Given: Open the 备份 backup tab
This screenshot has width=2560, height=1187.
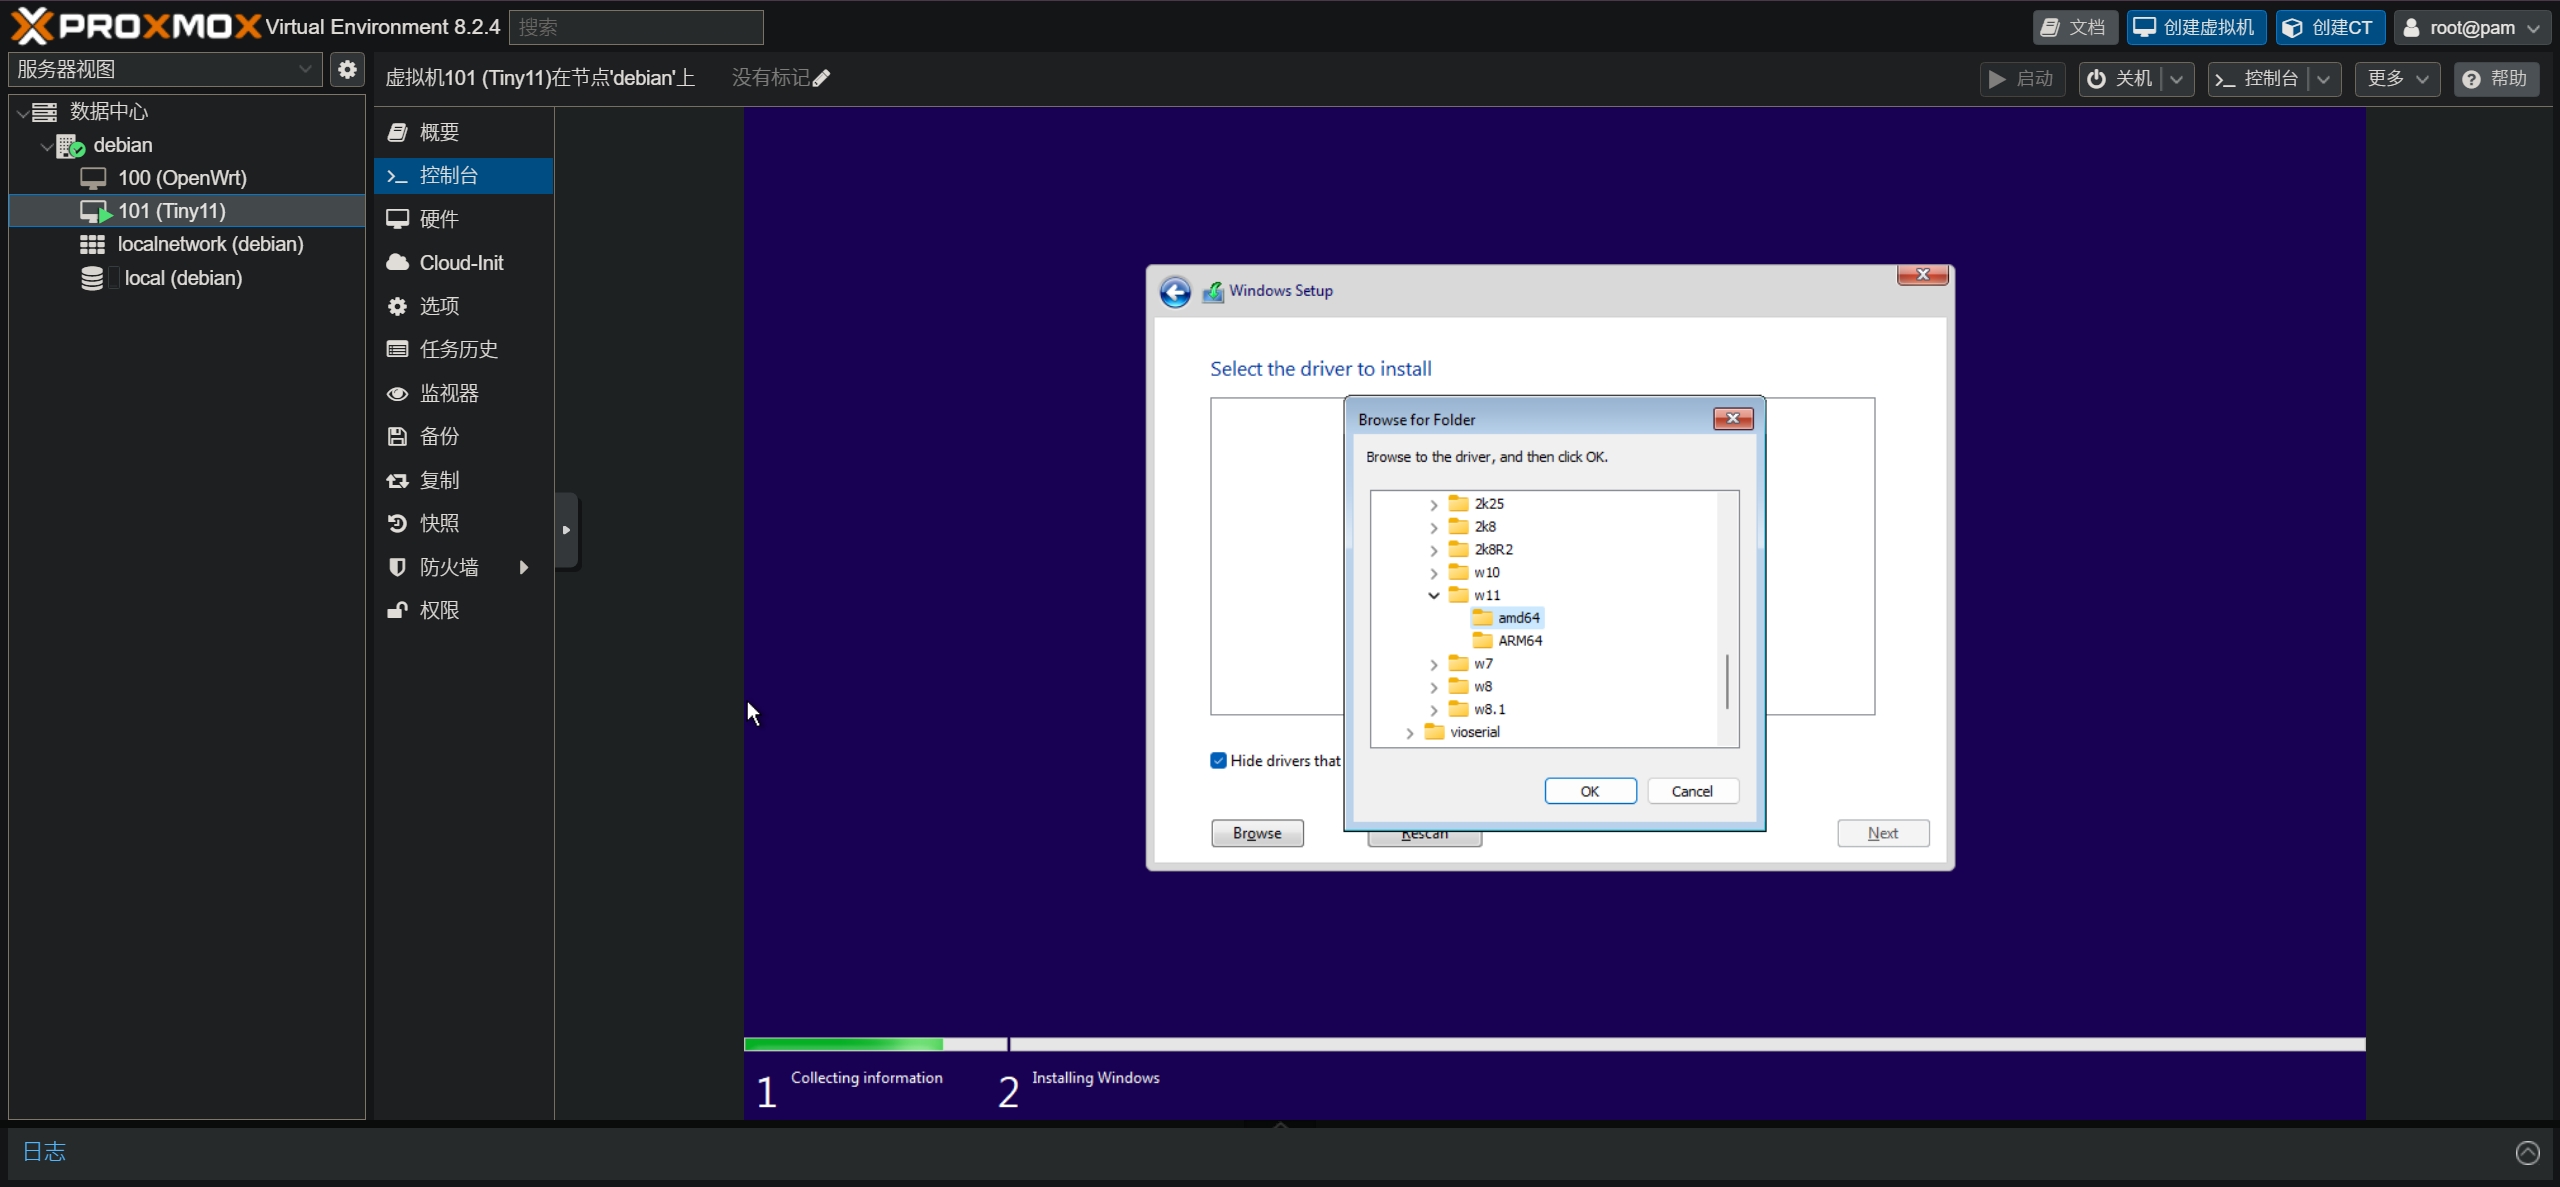Looking at the screenshot, I should tap(463, 436).
